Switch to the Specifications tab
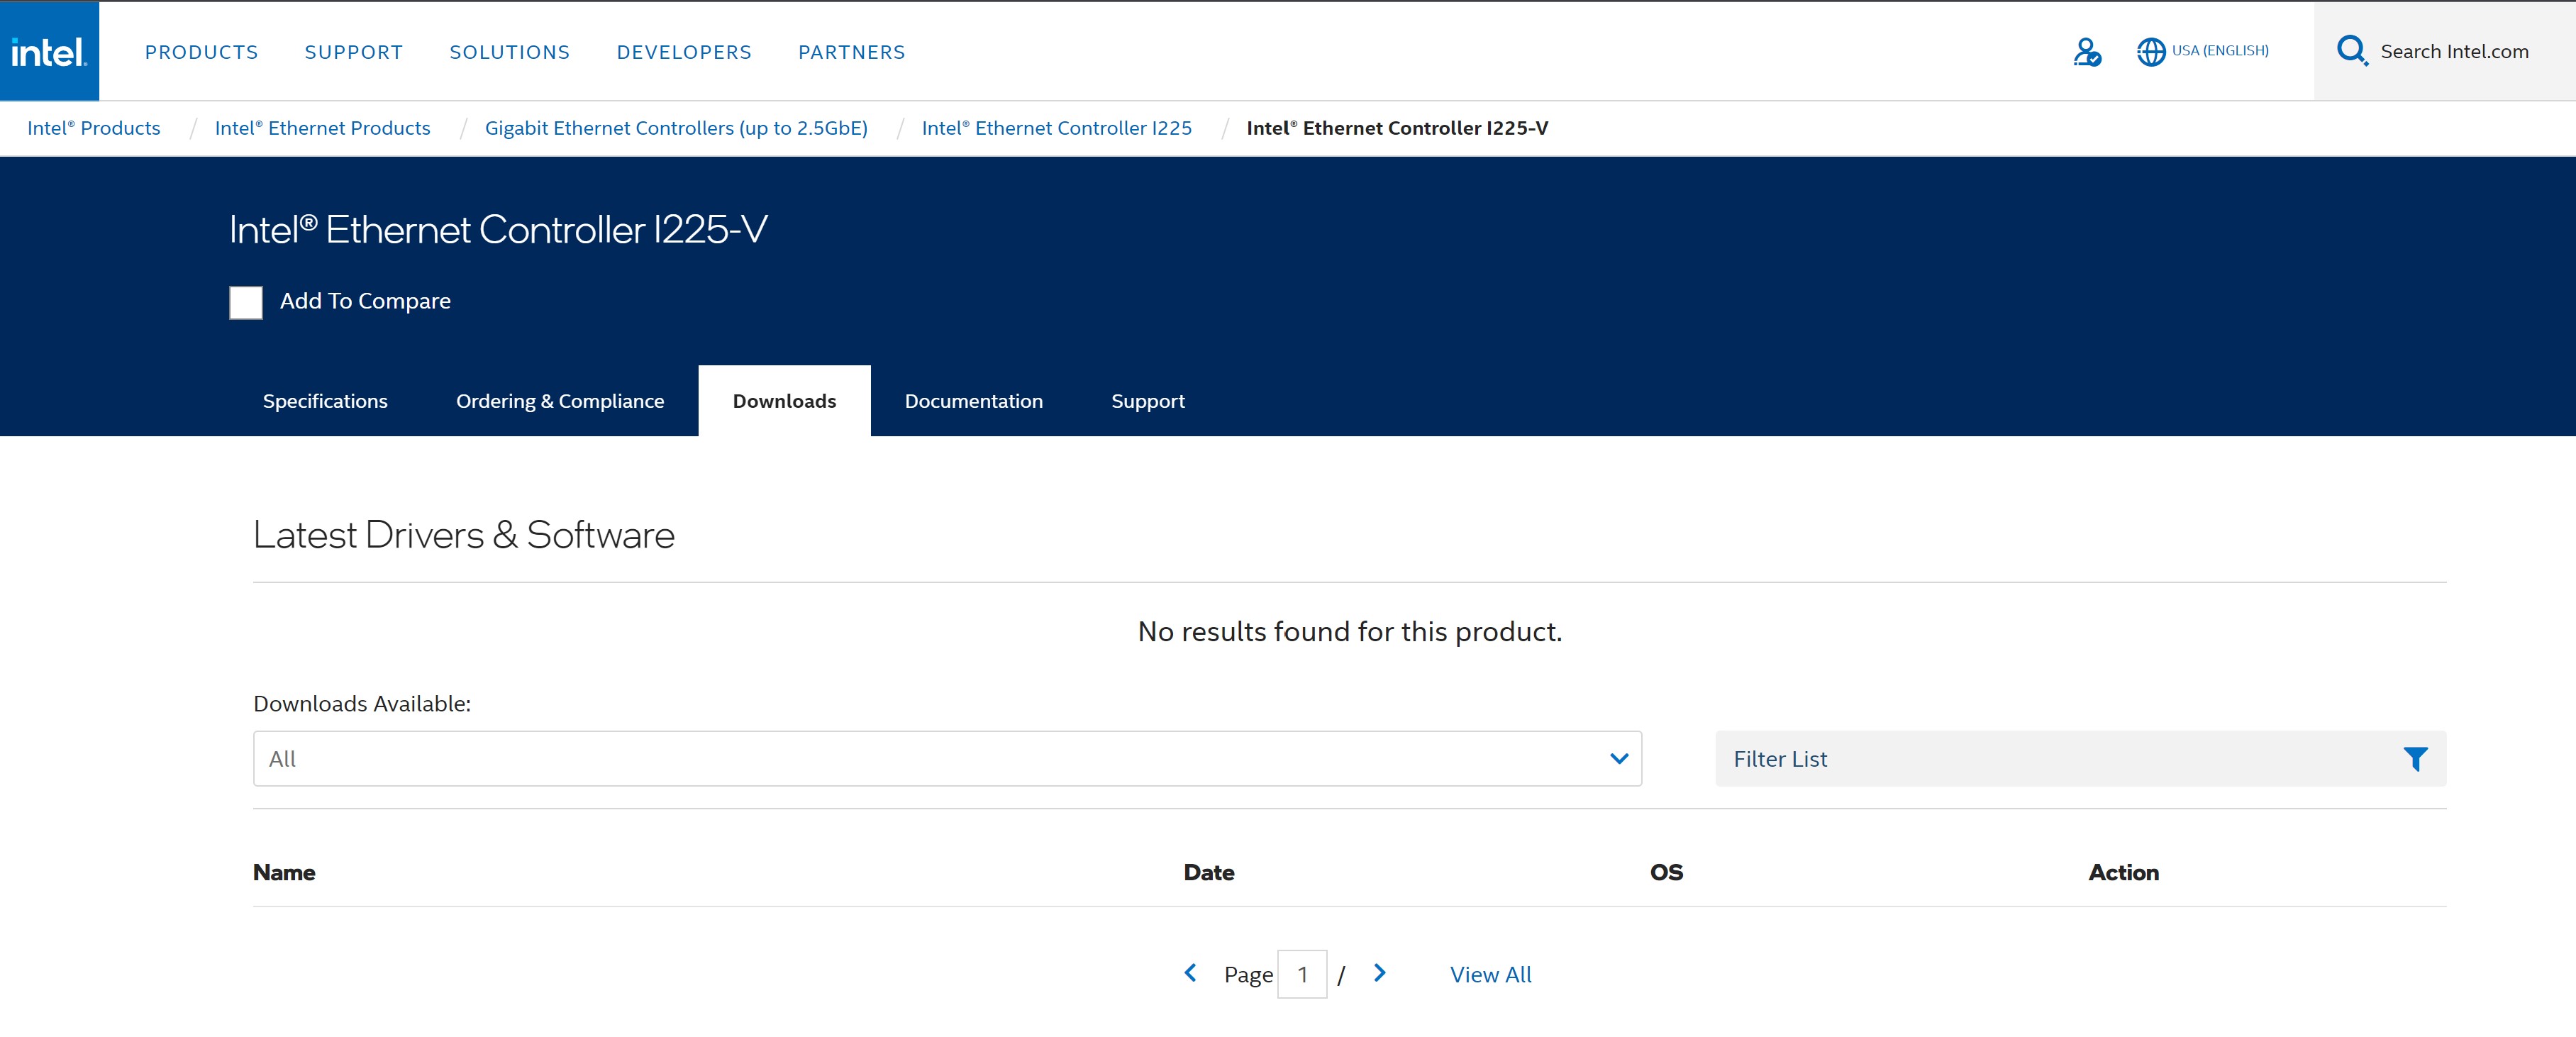The image size is (2576, 1037). 325,401
